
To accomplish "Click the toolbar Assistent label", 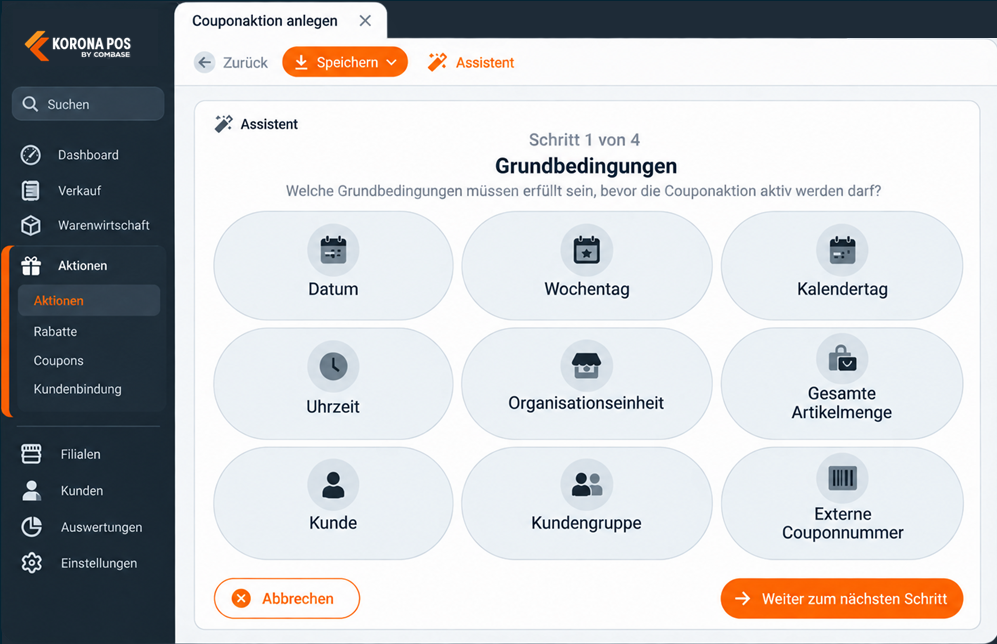I will 485,63.
